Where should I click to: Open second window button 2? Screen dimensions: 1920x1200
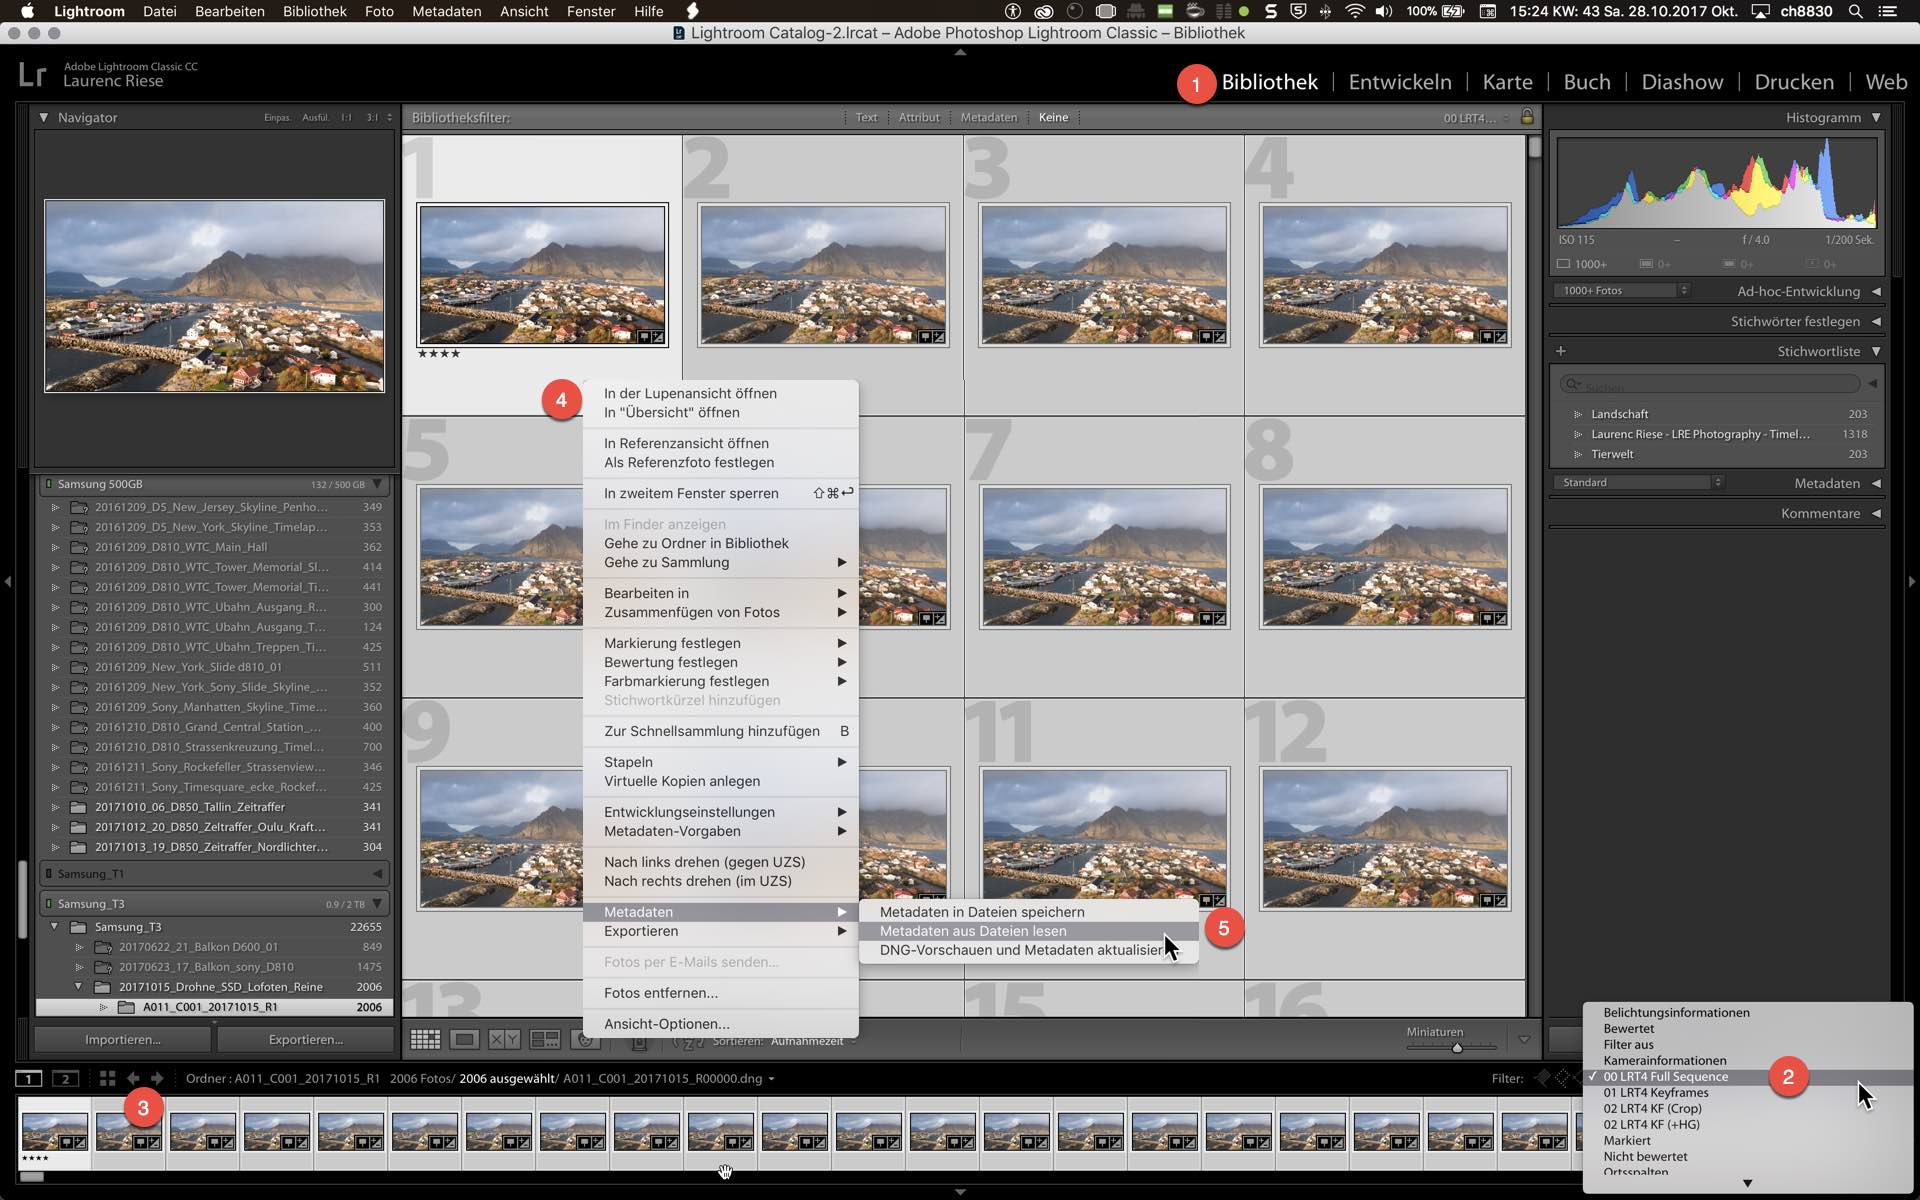(66, 1078)
